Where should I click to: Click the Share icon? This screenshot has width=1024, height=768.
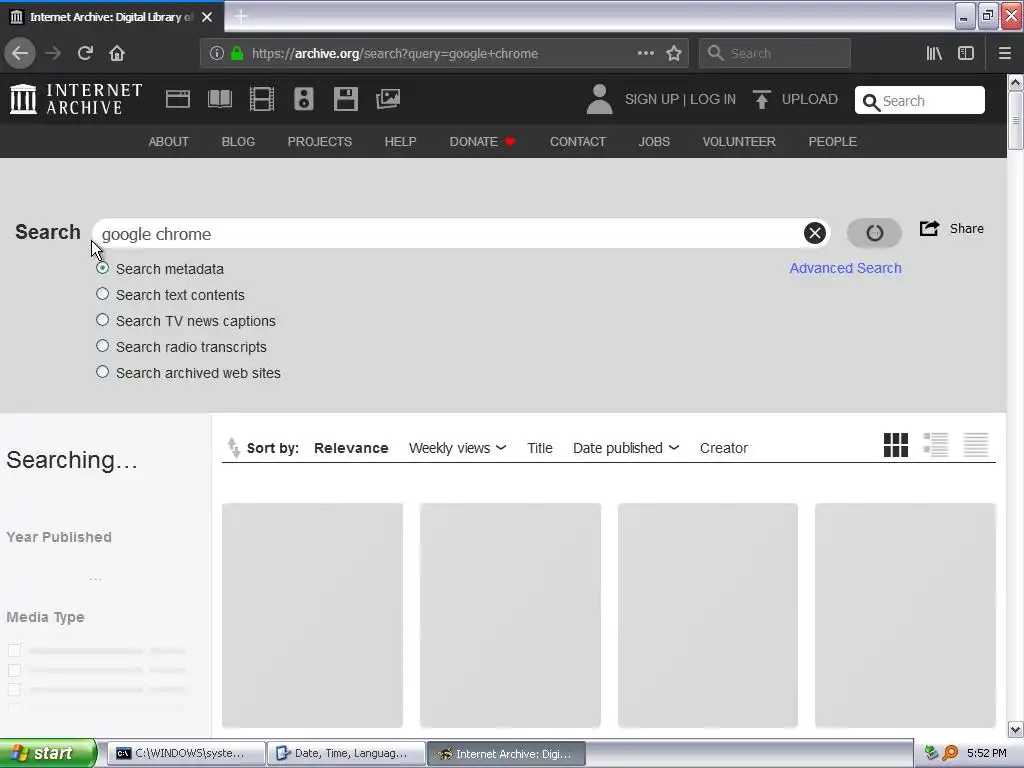pos(929,228)
